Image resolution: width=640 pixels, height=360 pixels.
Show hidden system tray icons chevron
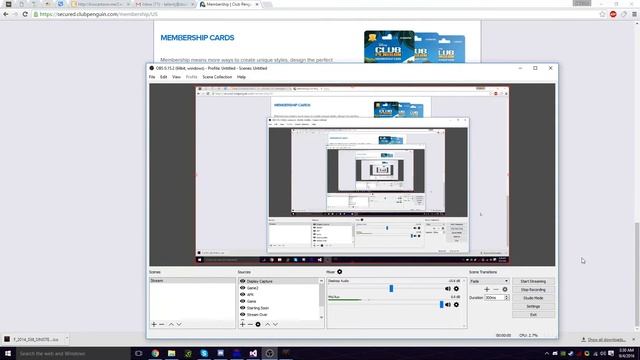click(x=547, y=353)
